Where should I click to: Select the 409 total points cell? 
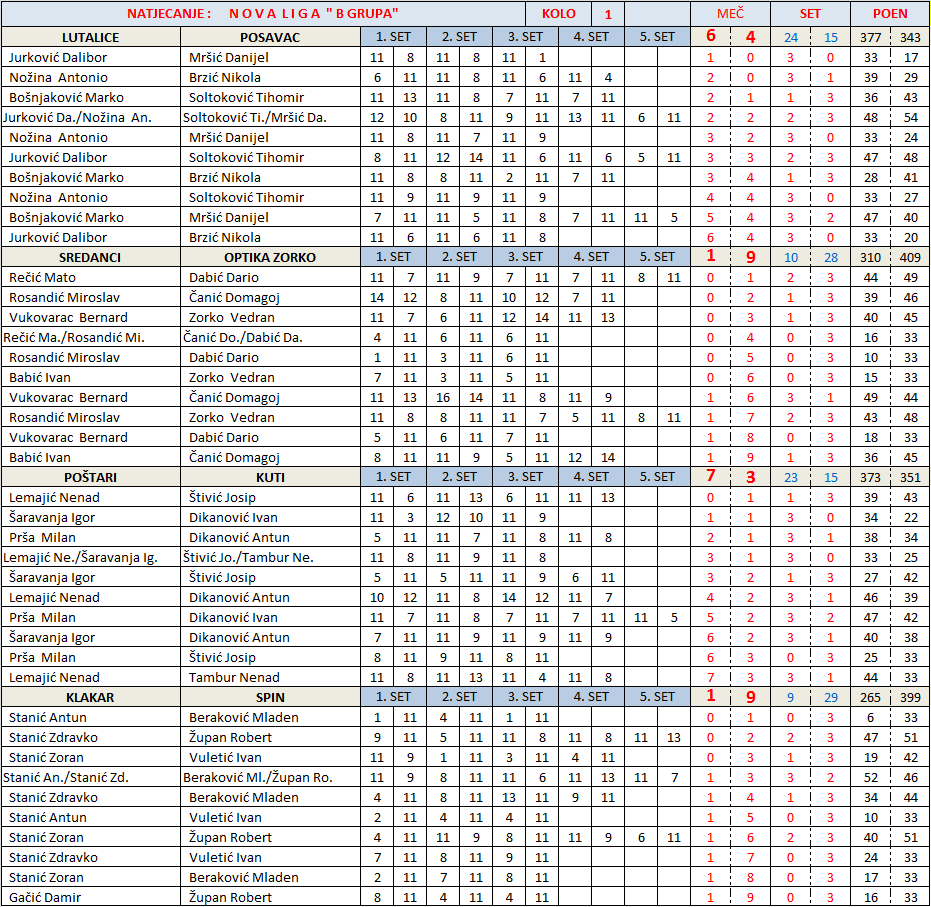(910, 257)
